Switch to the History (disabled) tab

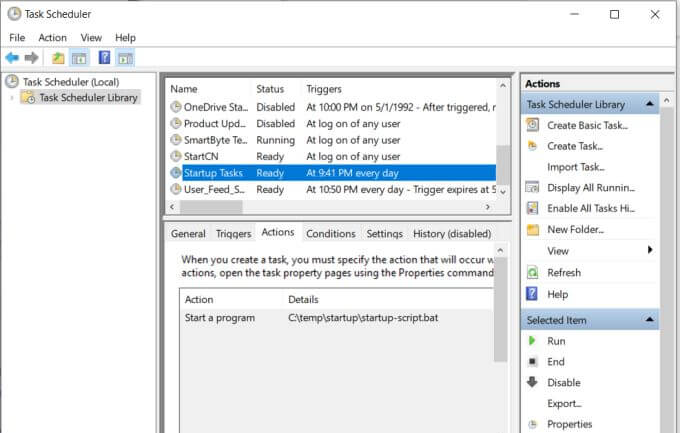pos(452,234)
